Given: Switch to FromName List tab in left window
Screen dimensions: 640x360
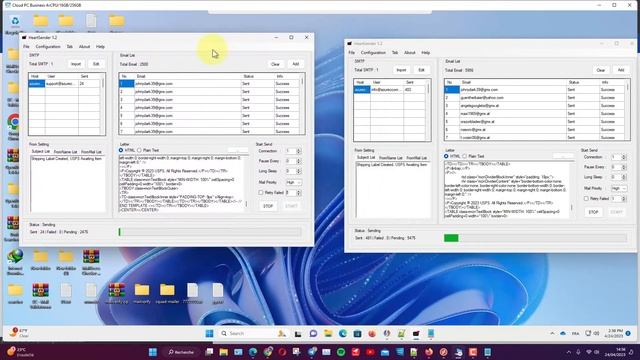Looking at the screenshot, I should tap(65, 151).
